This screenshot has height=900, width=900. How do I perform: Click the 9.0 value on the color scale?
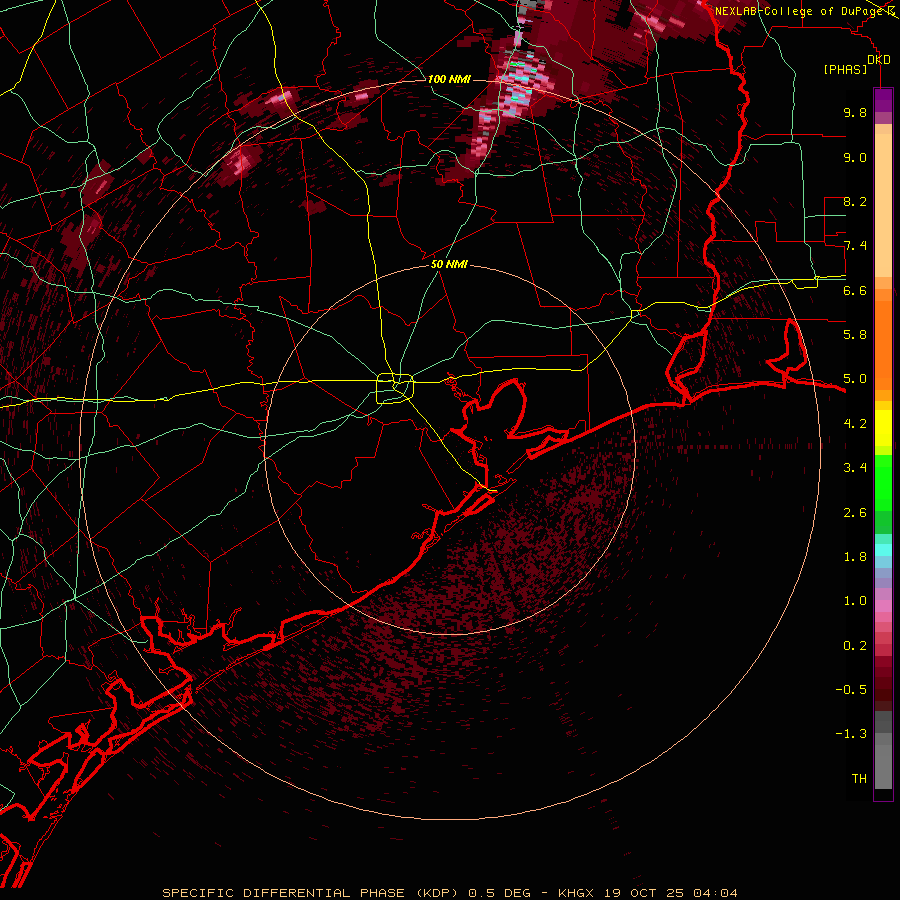pos(855,157)
